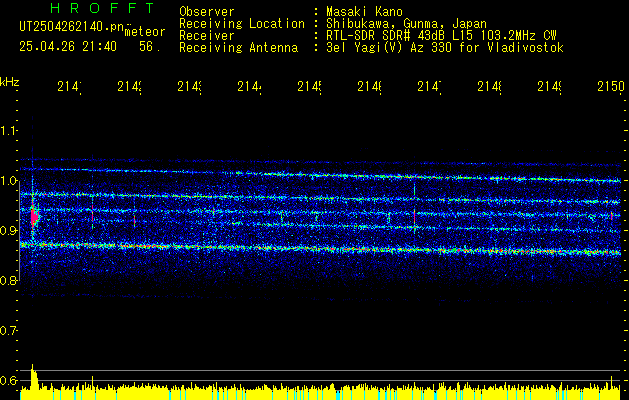
Task: Click the 2144 time axis label
Action: (x=250, y=86)
